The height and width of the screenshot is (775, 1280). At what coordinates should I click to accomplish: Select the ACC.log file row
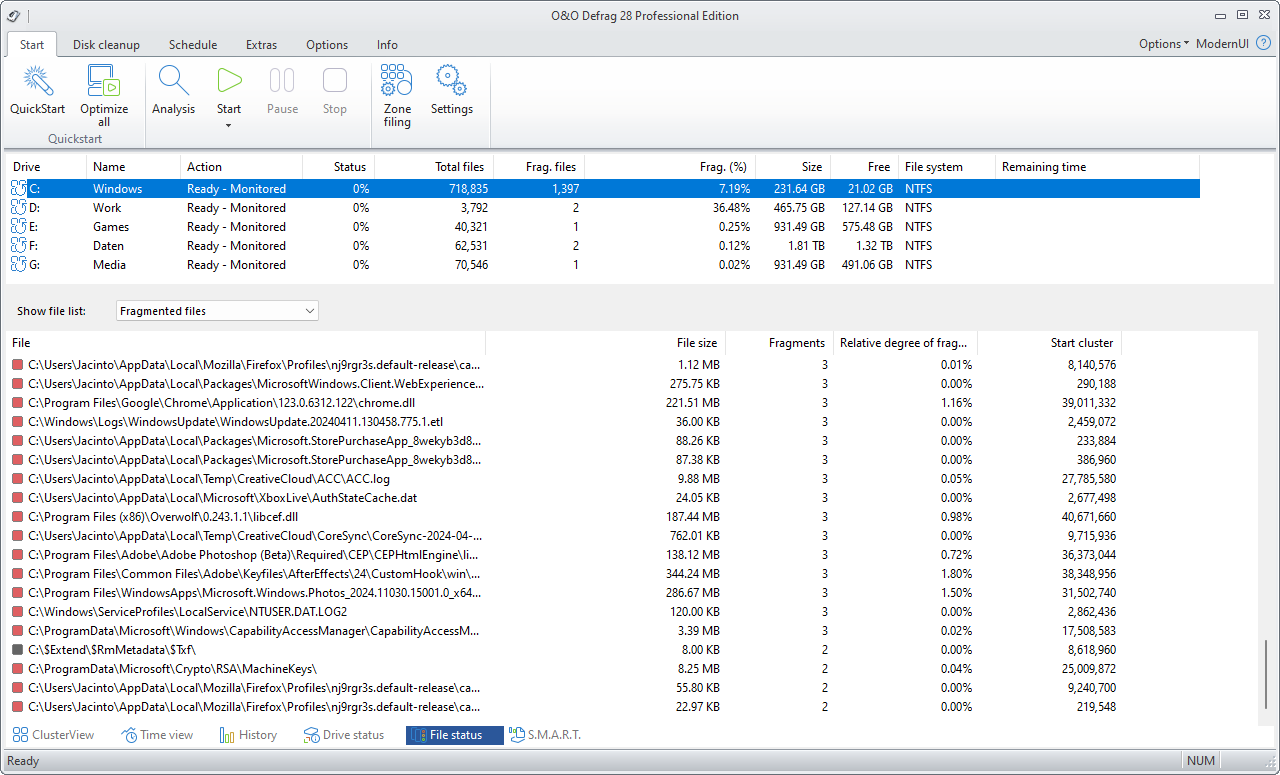pos(565,479)
